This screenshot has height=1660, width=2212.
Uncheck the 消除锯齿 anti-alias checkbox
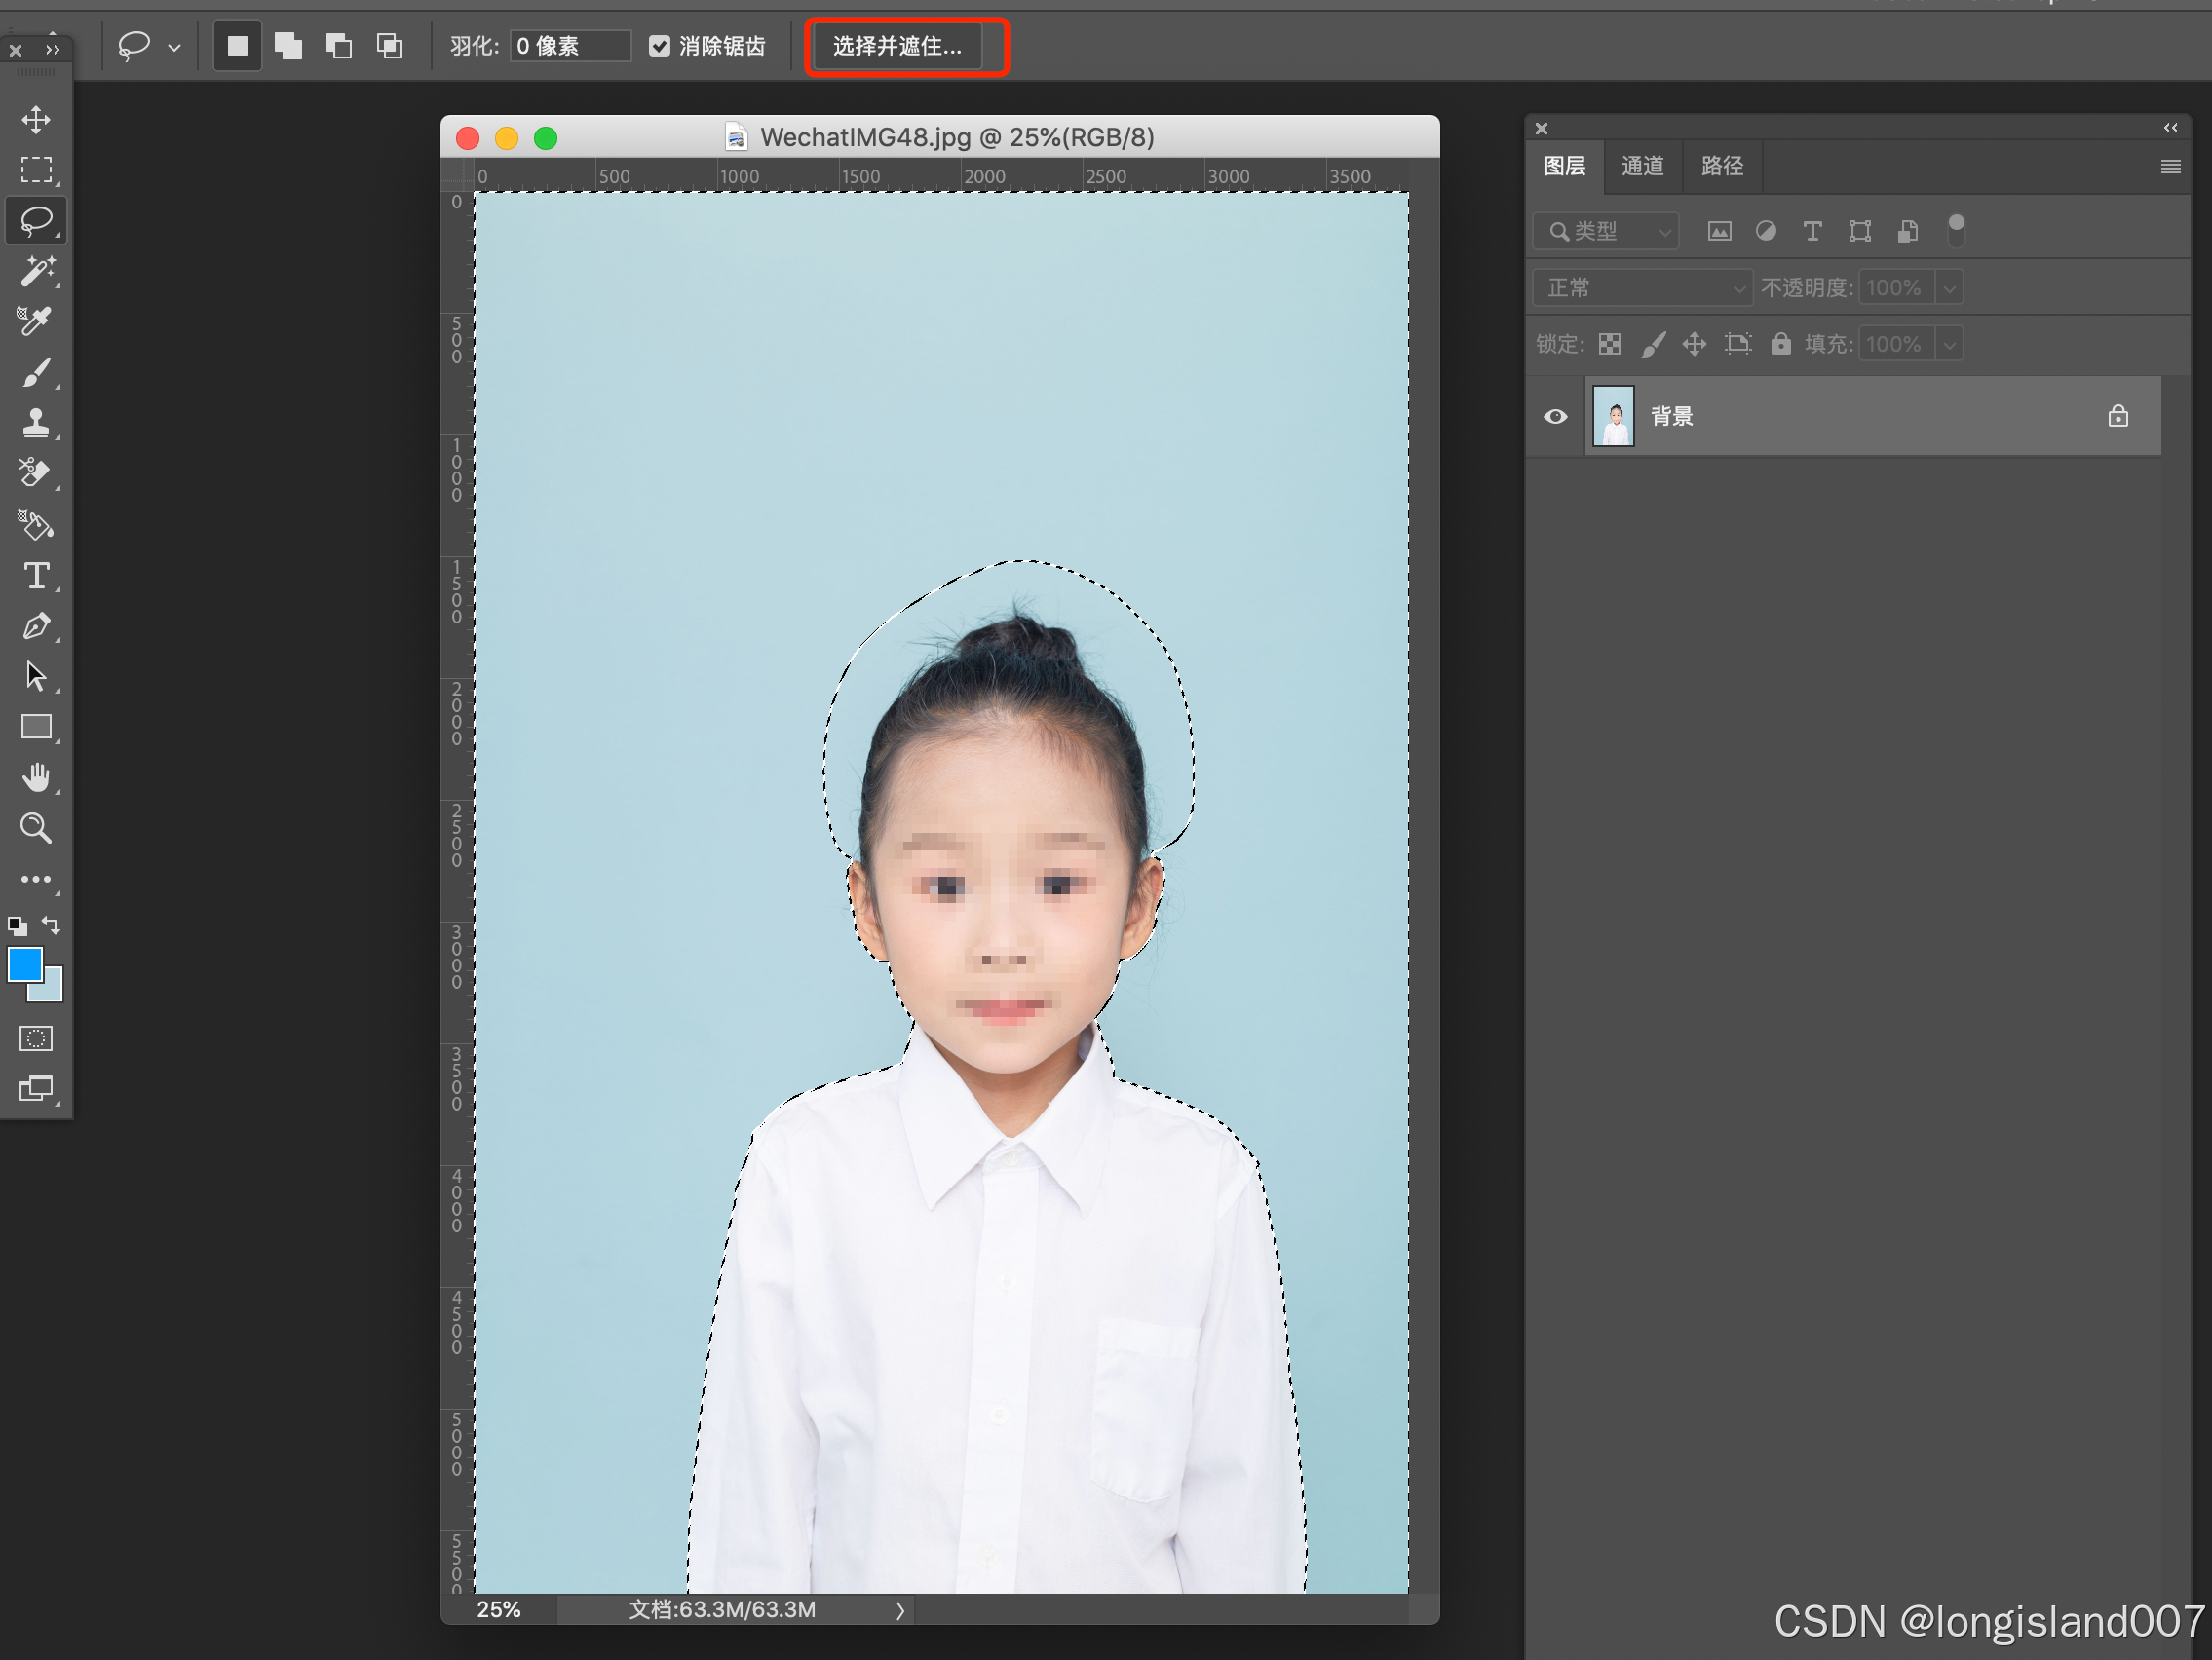[659, 46]
